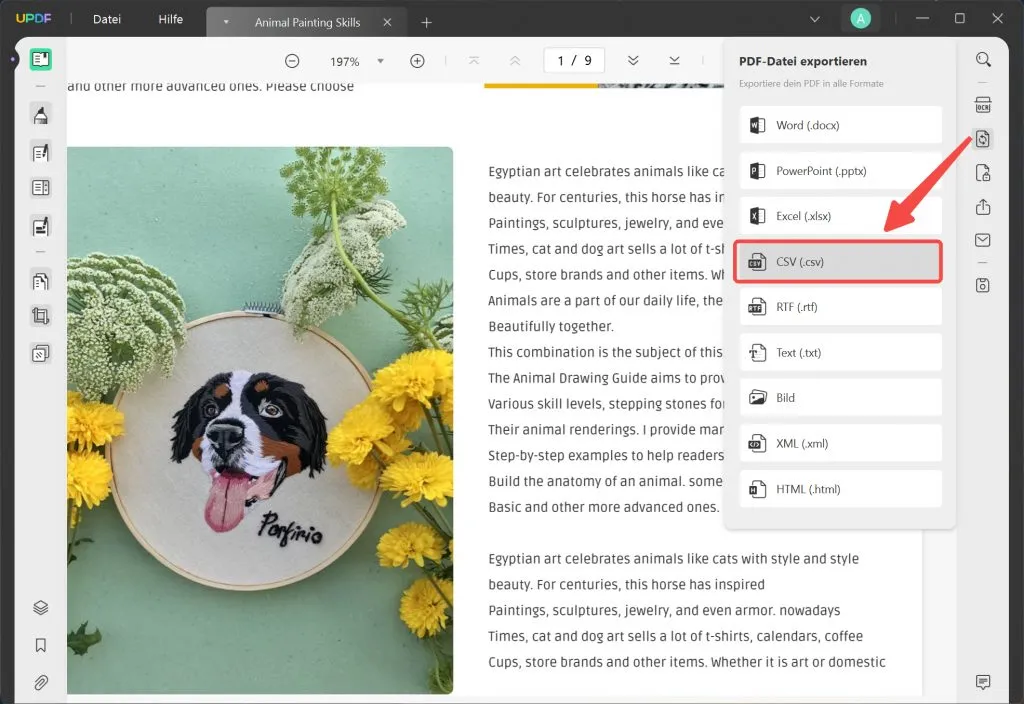Expand the double-chevron page navigation control
The width and height of the screenshot is (1024, 704).
click(x=633, y=60)
